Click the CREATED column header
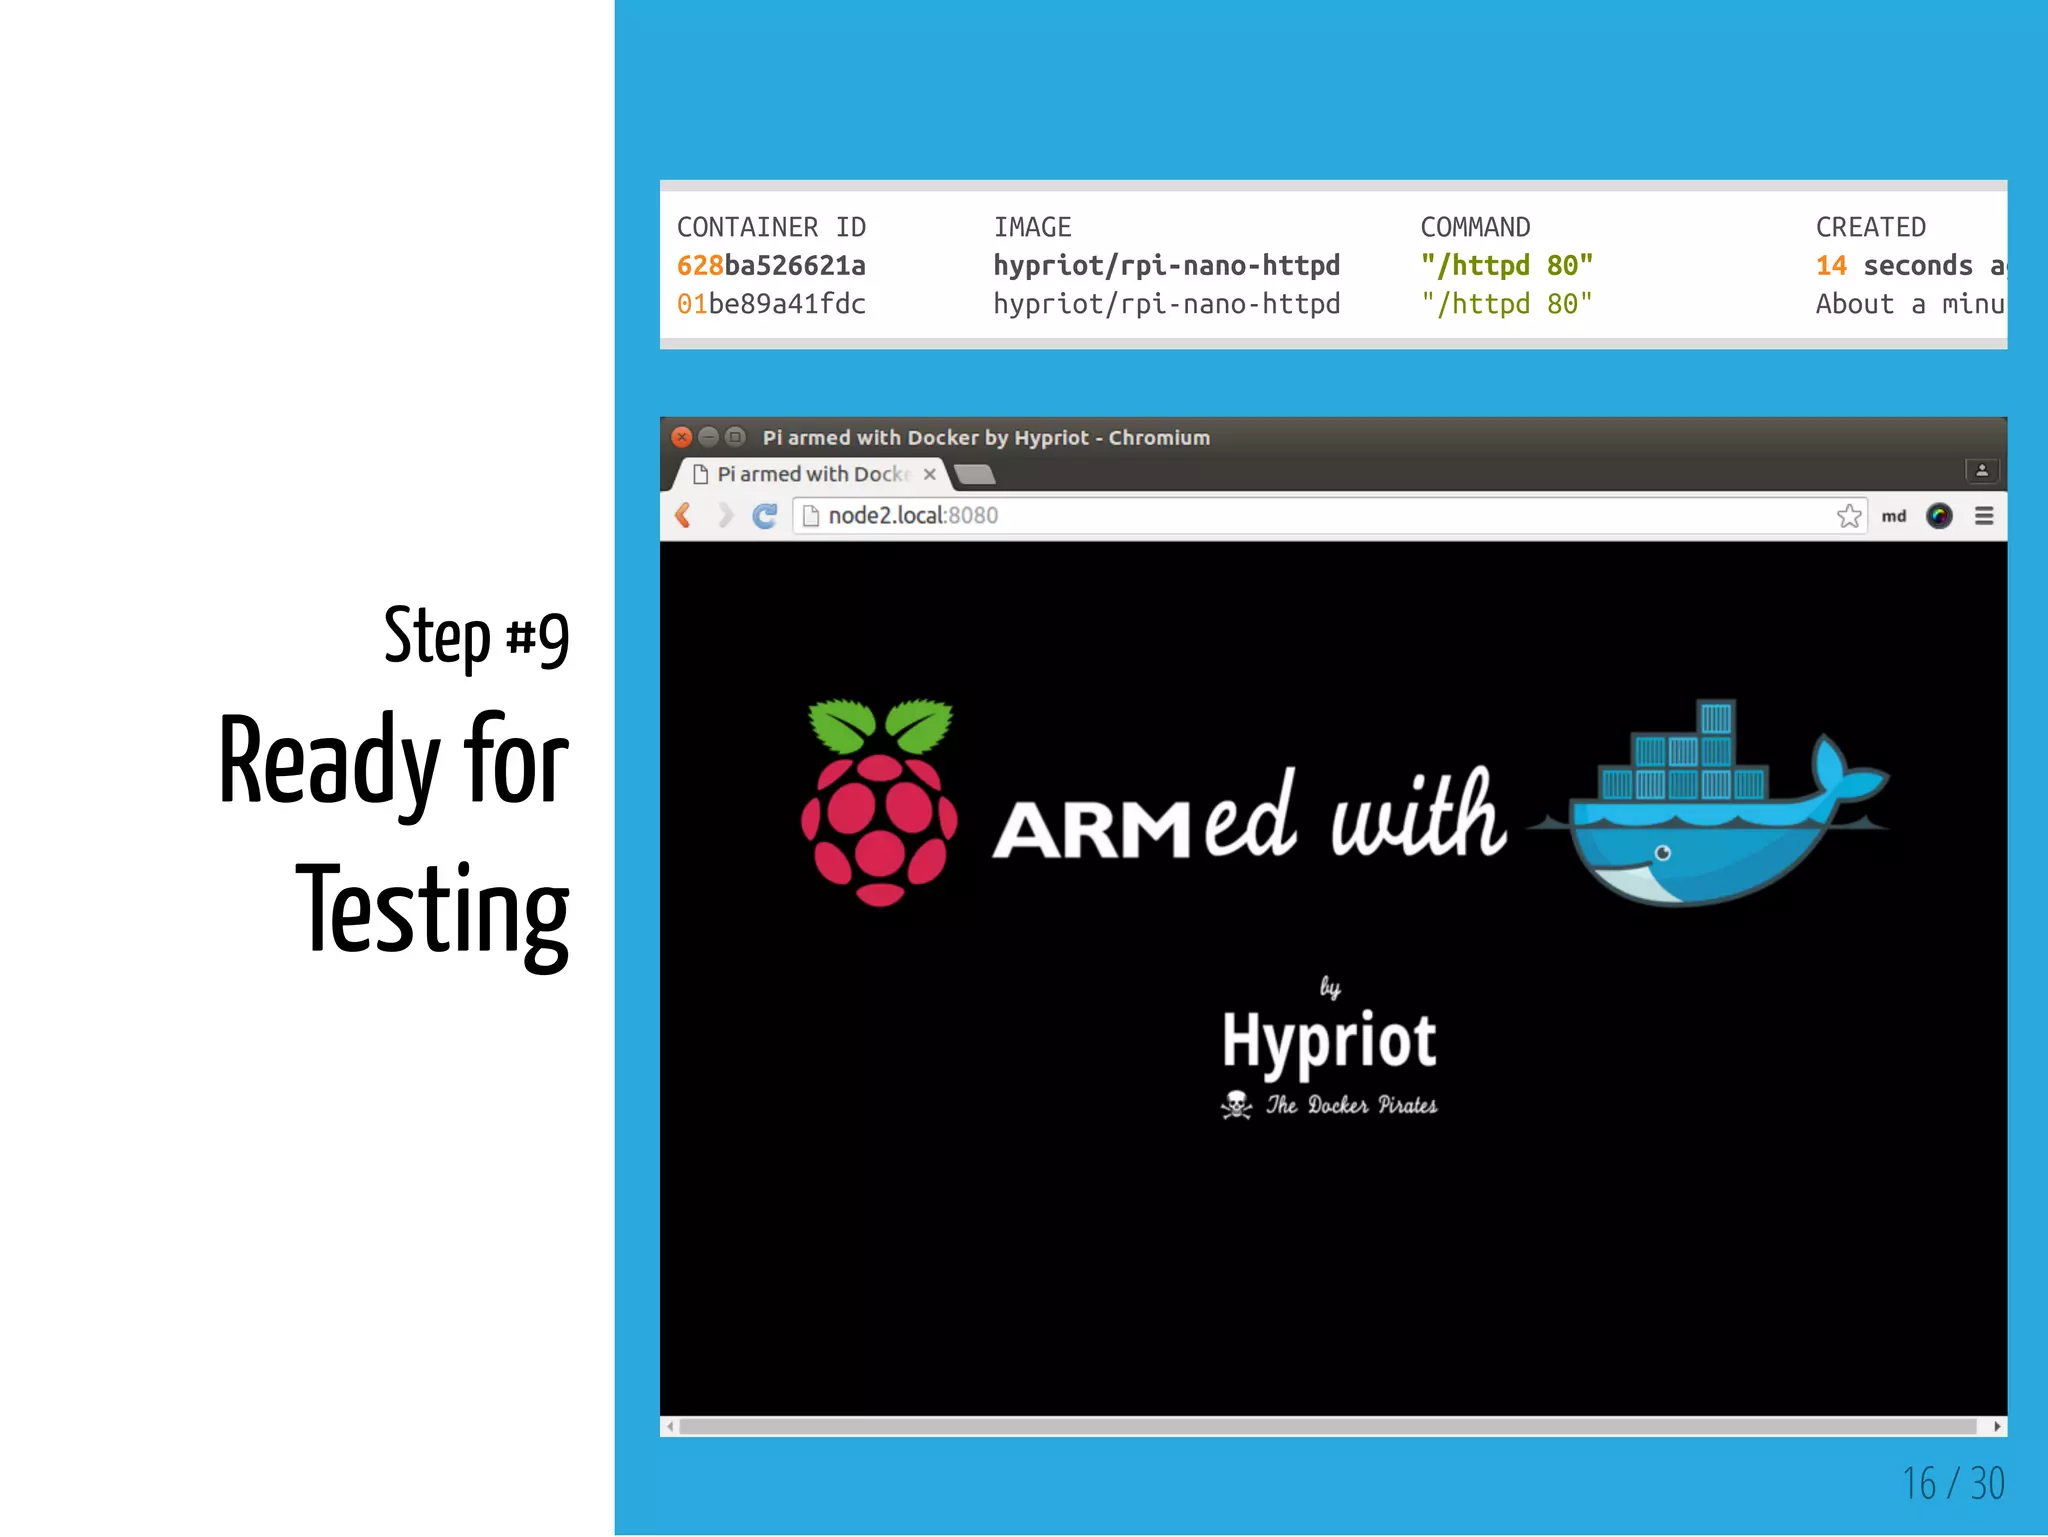The height and width of the screenshot is (1537, 2048). 1870,227
